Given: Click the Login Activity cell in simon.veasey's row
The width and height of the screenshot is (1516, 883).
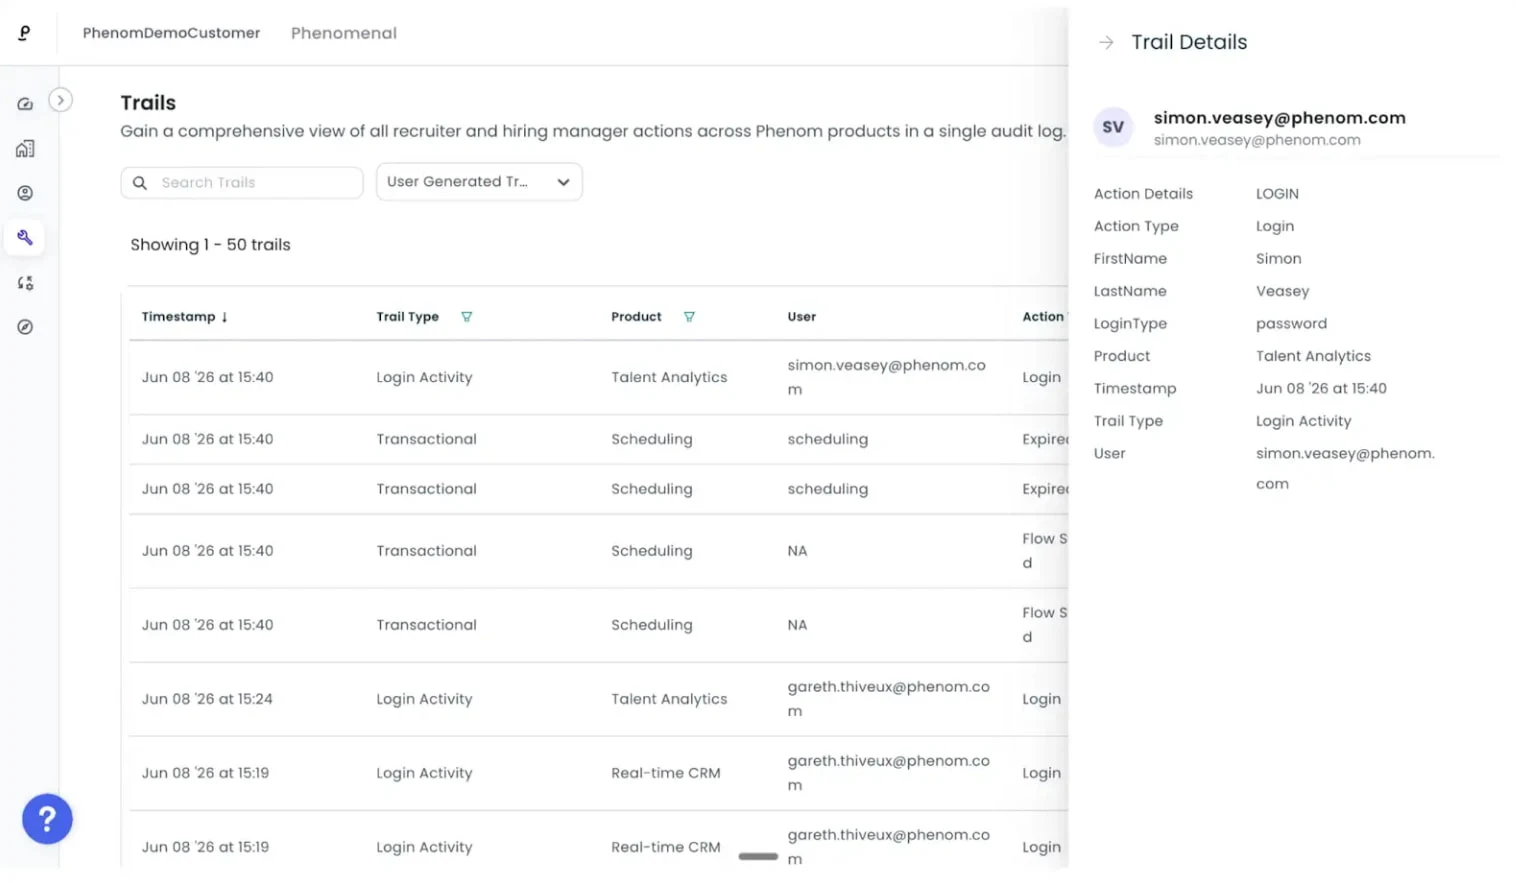Looking at the screenshot, I should (x=424, y=377).
